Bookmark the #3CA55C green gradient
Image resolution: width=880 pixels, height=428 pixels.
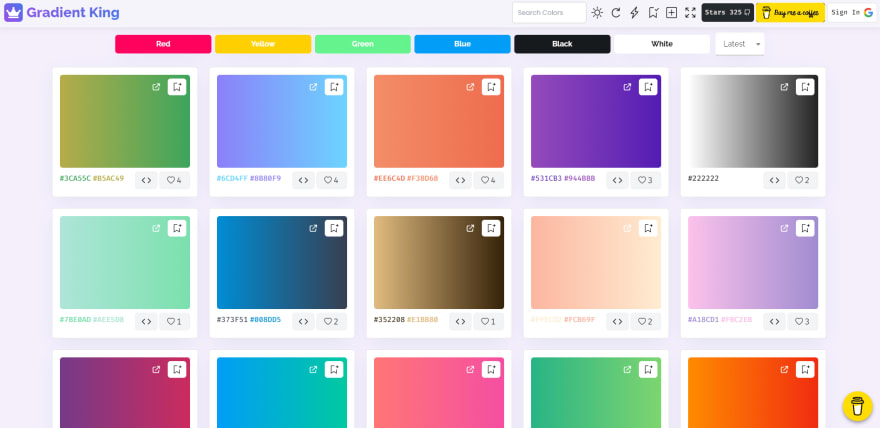click(177, 87)
